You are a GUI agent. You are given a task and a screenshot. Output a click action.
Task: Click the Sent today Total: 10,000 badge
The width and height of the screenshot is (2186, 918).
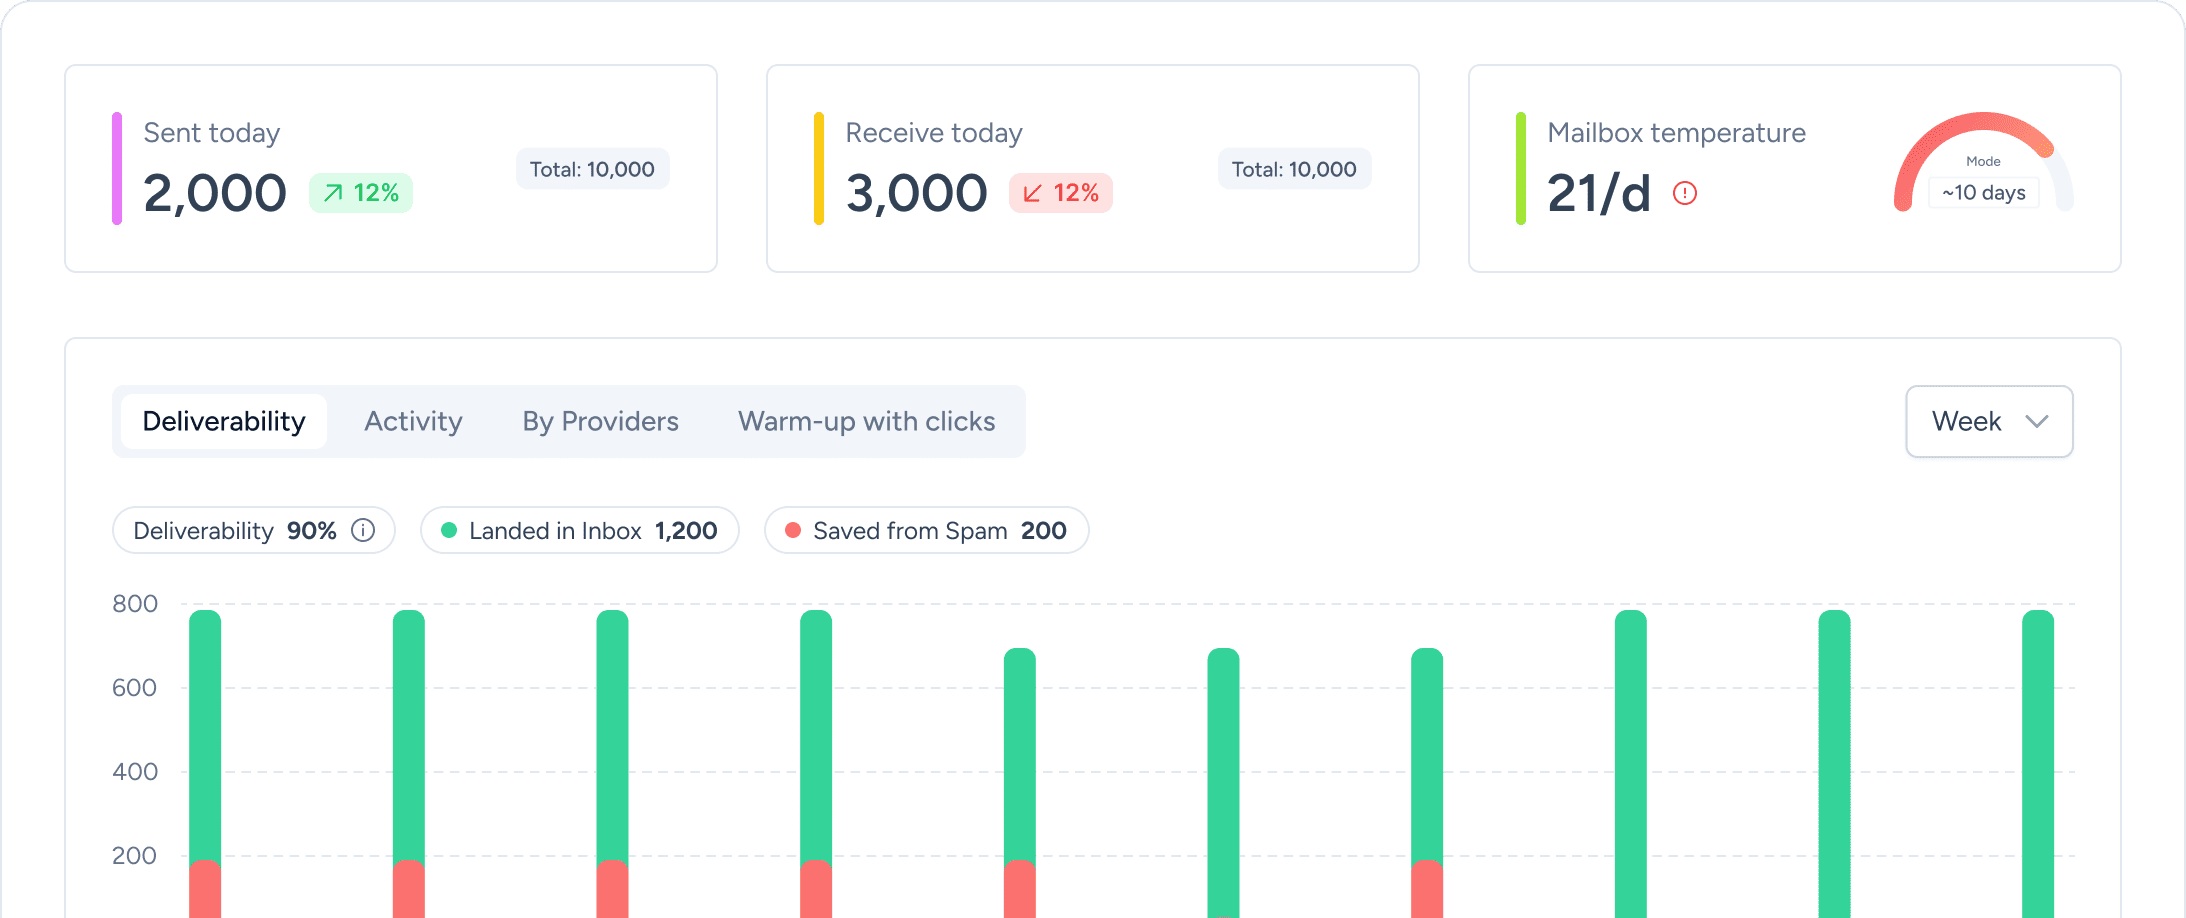[x=592, y=169]
